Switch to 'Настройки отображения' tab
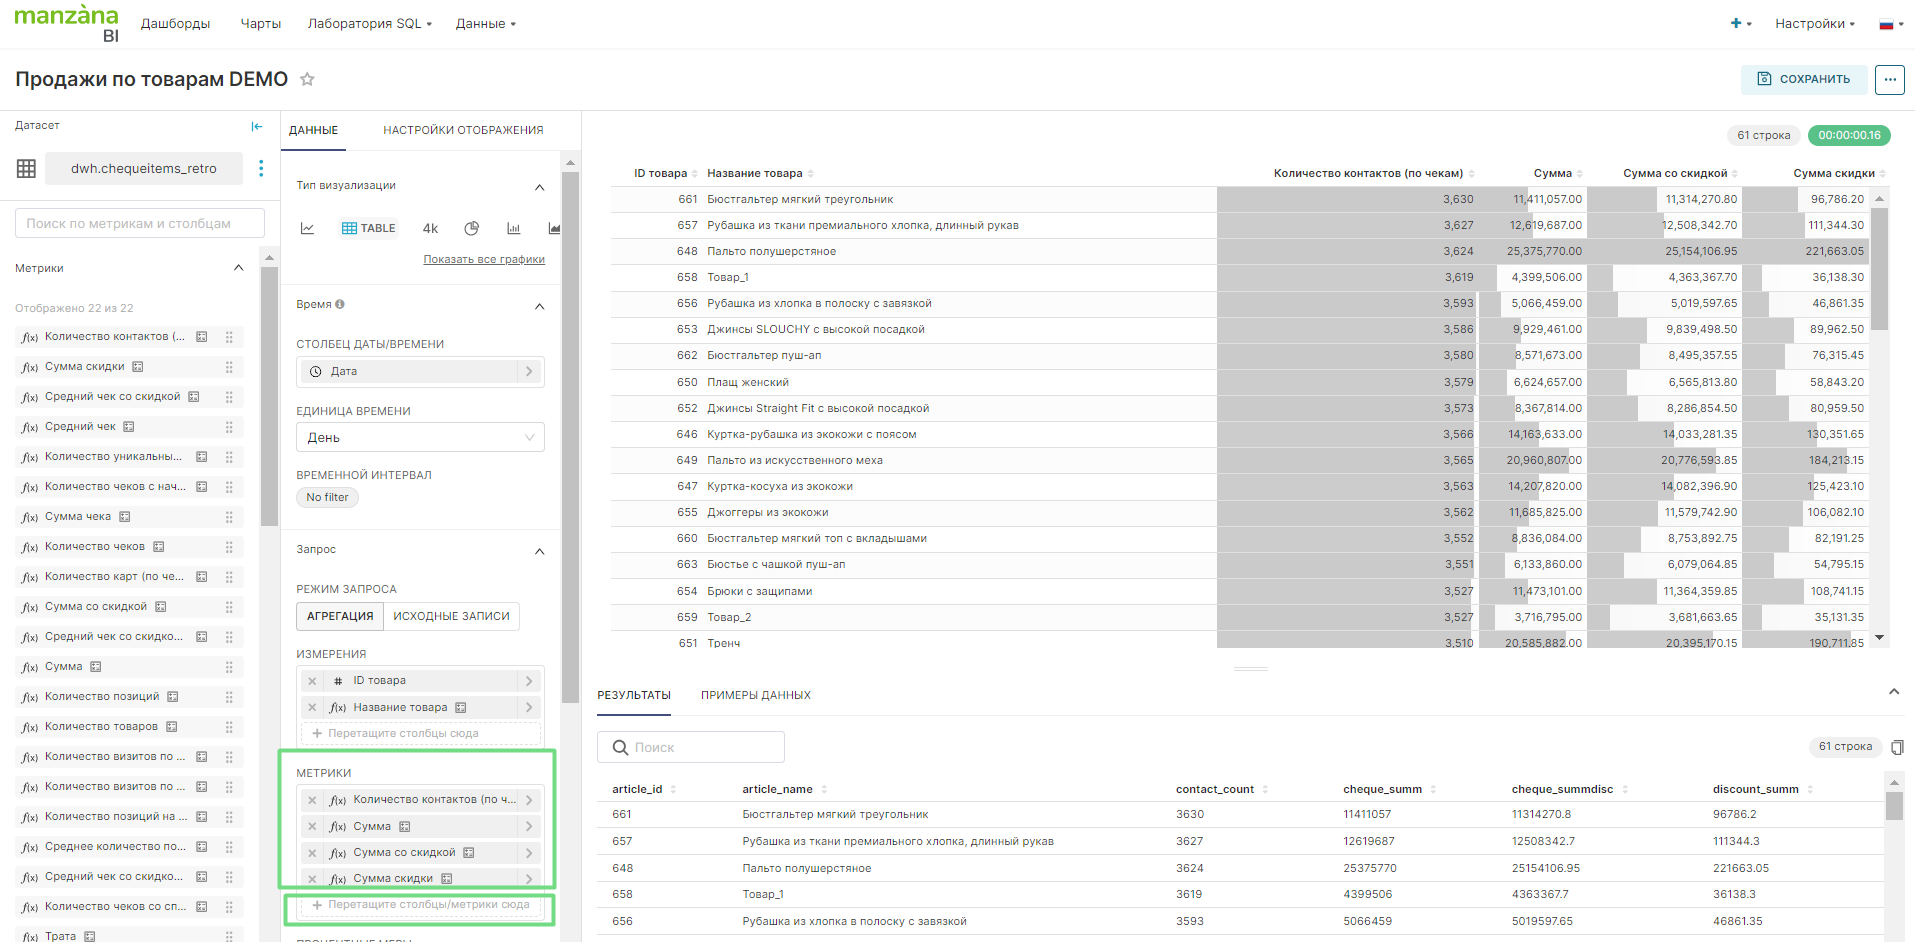This screenshot has height=942, width=1915. pyautogui.click(x=463, y=130)
